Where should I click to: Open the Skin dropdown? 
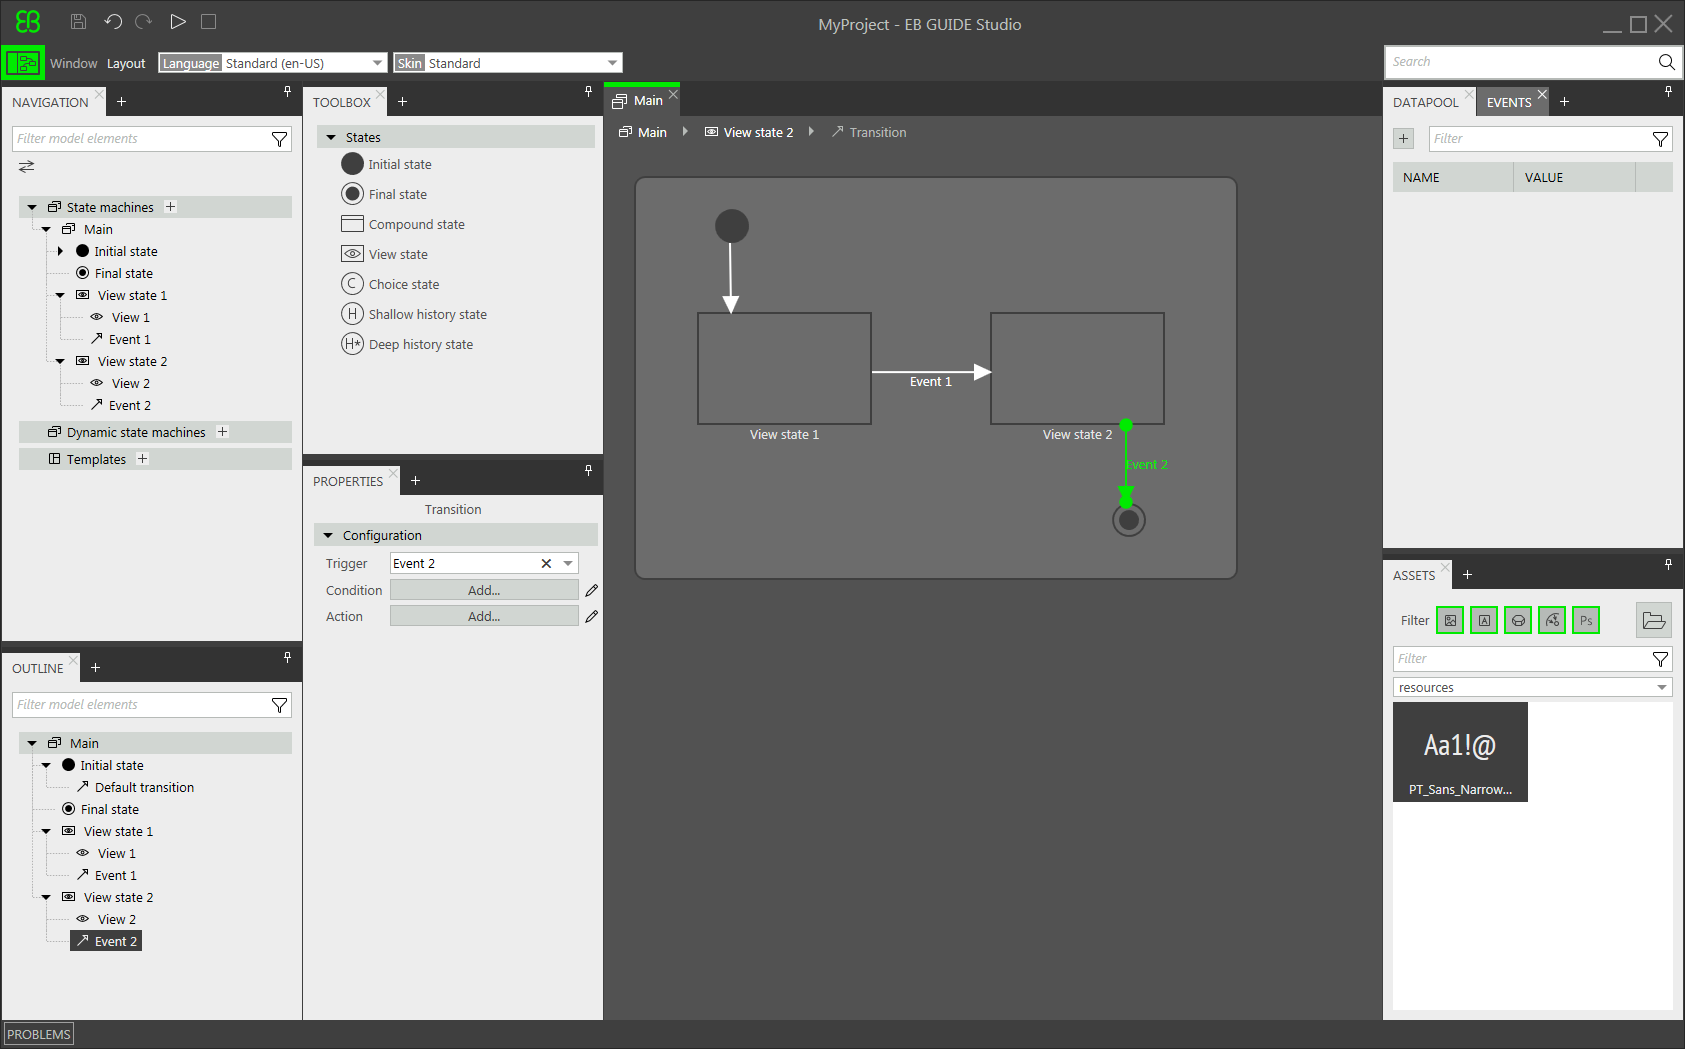(612, 63)
